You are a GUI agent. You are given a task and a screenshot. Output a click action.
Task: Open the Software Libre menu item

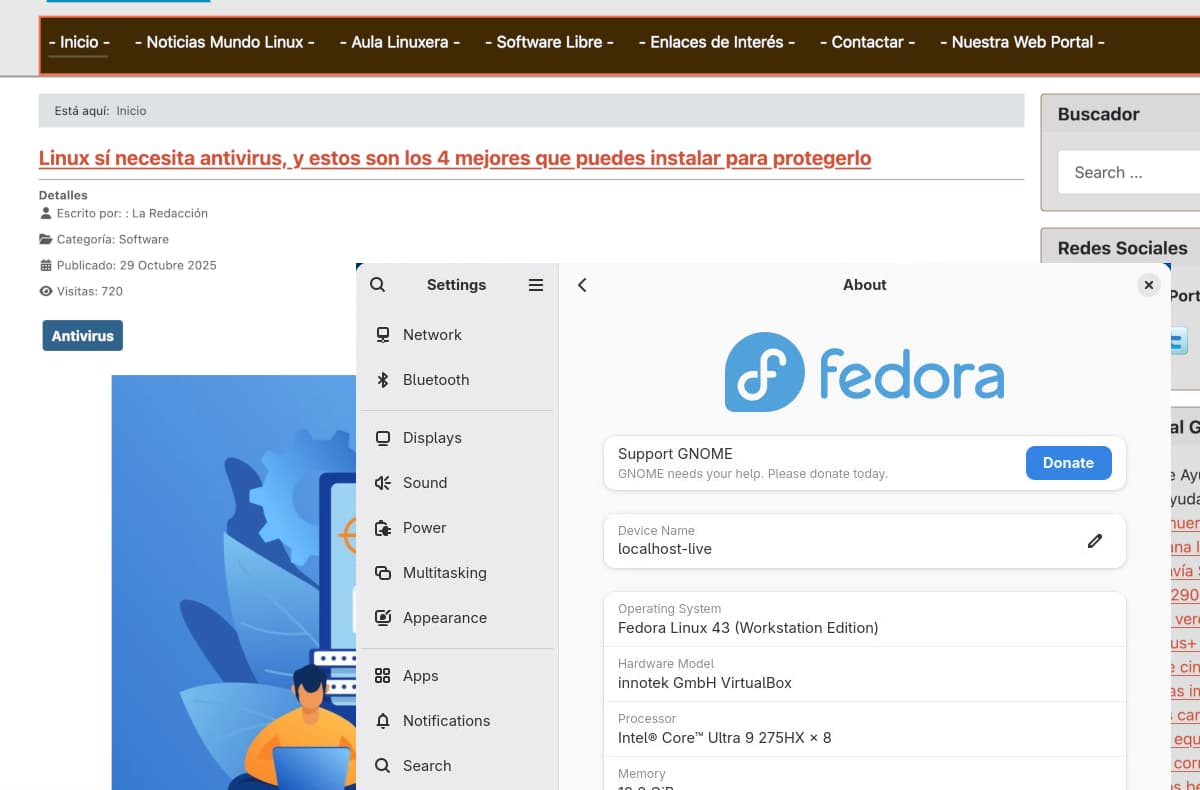pyautogui.click(x=549, y=42)
